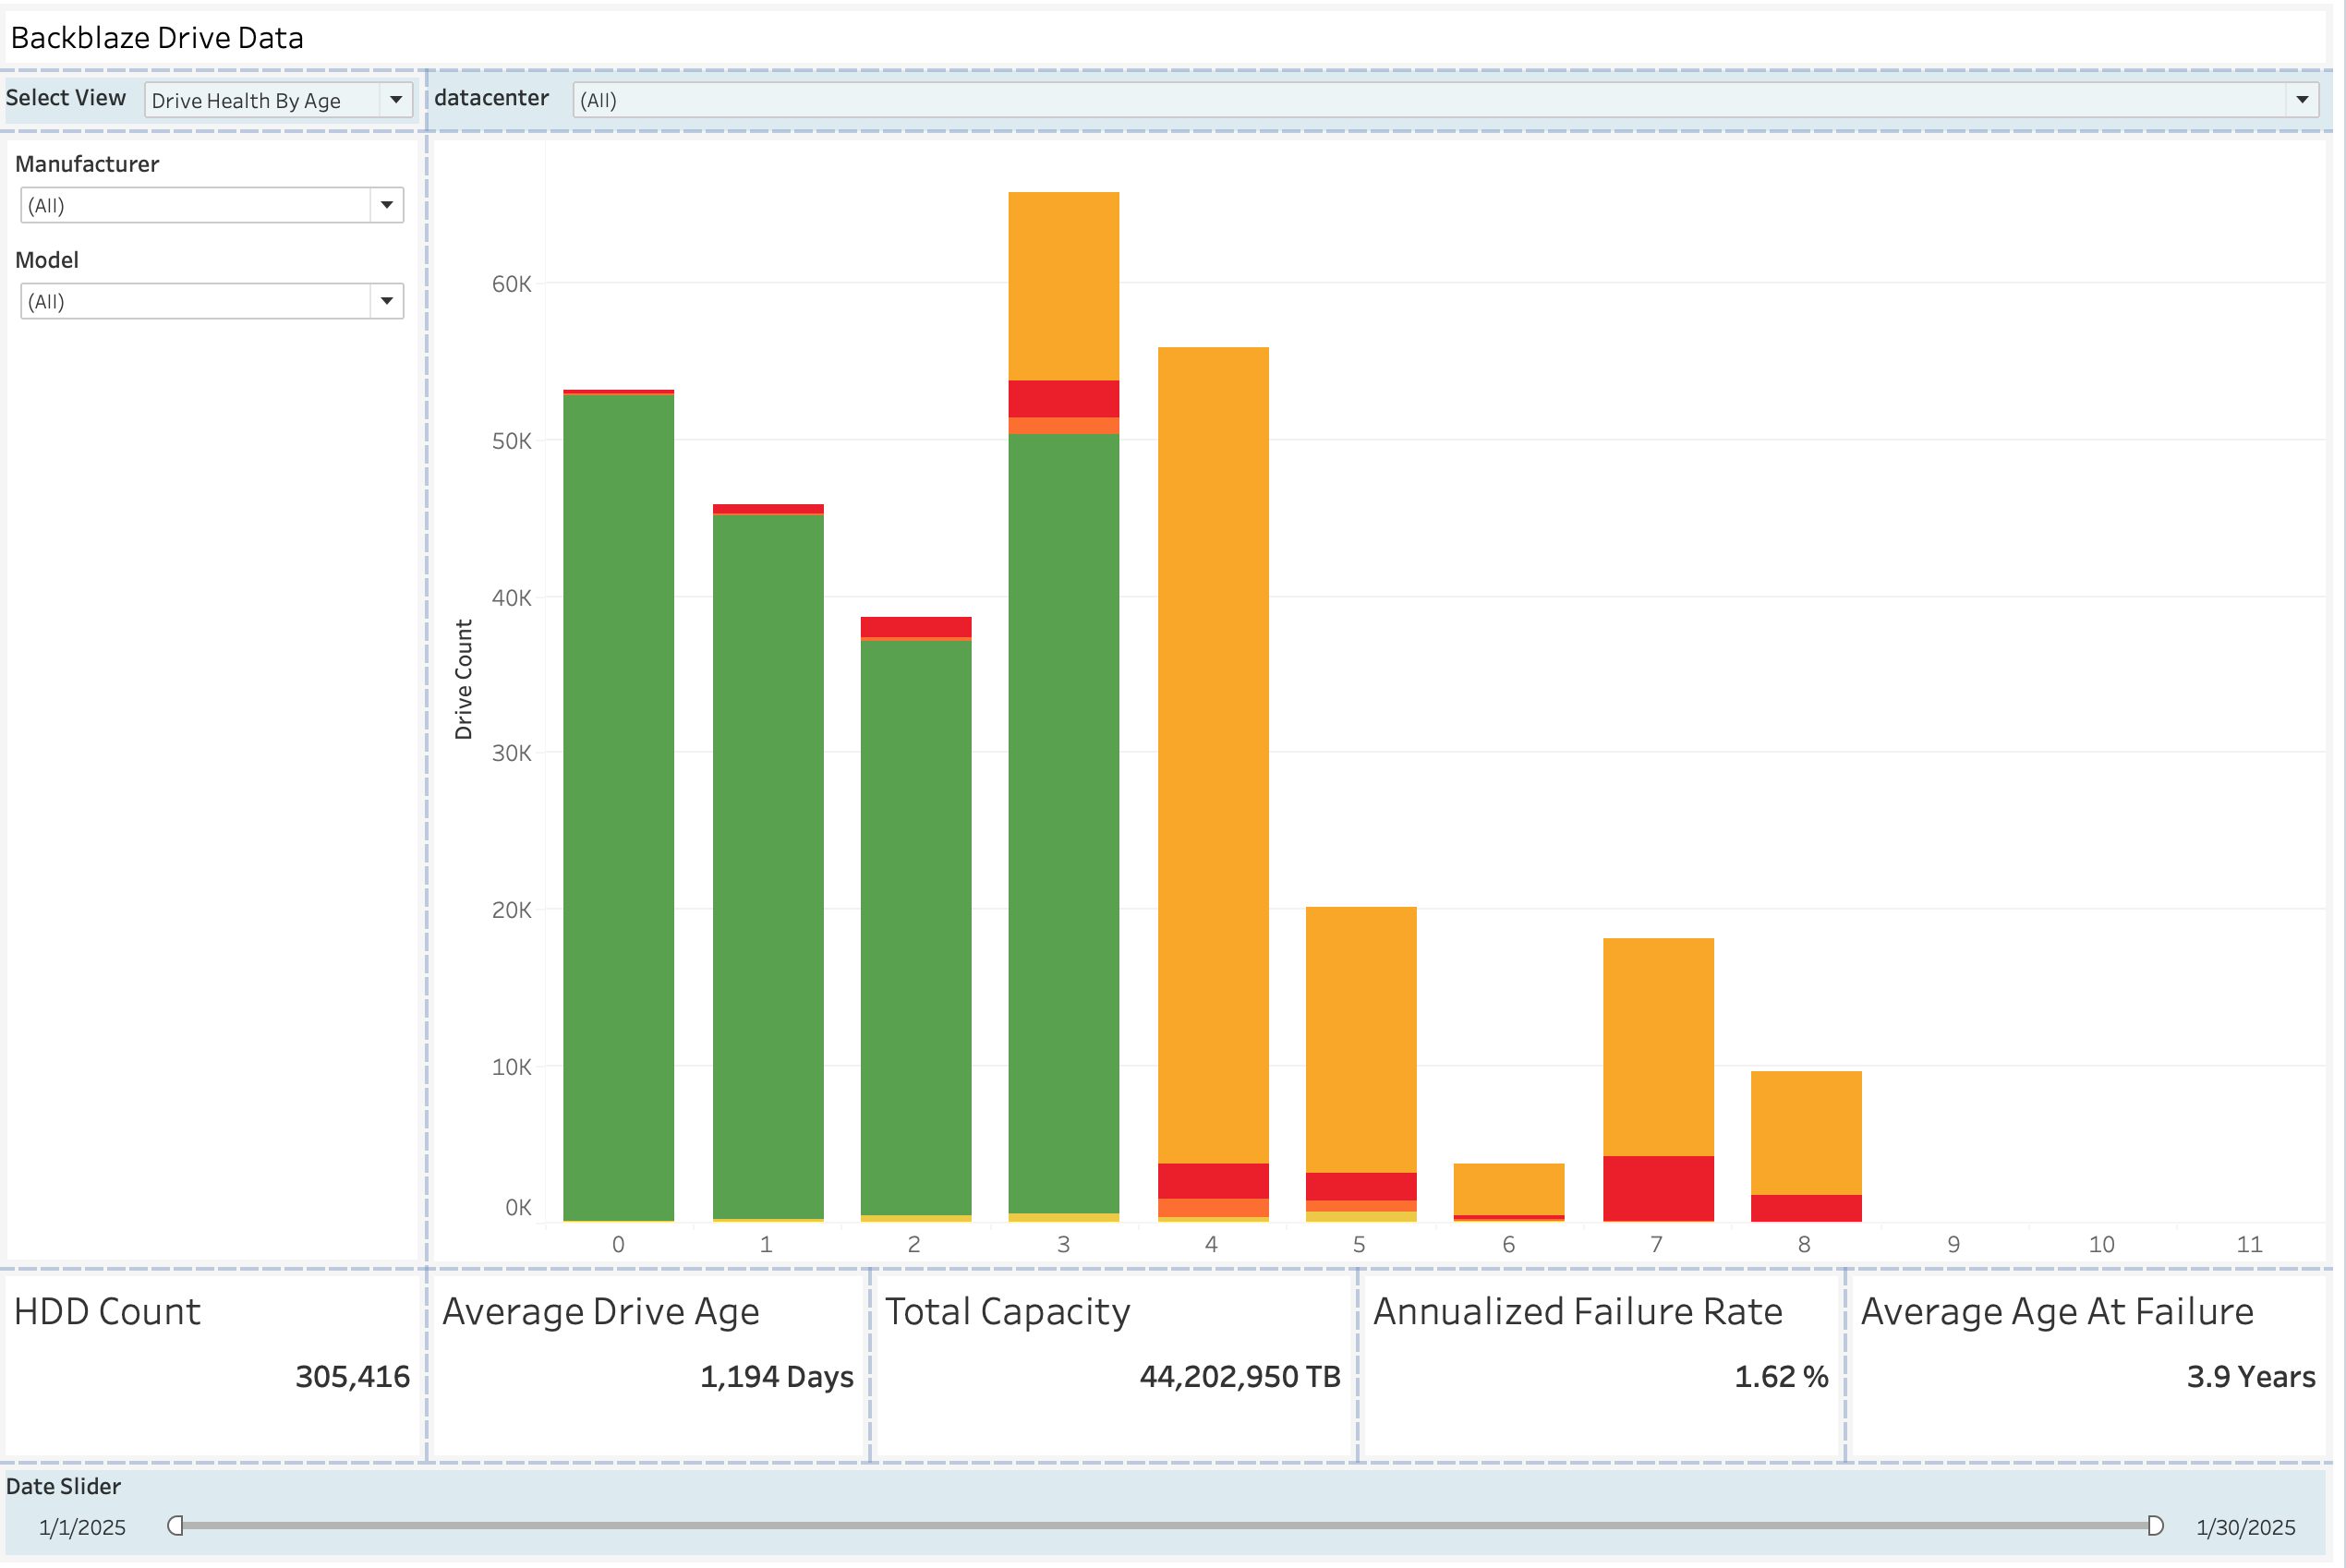Screen dimensions: 2346x1568
Task: Select the red segment of age 2 bar
Action: tap(916, 627)
